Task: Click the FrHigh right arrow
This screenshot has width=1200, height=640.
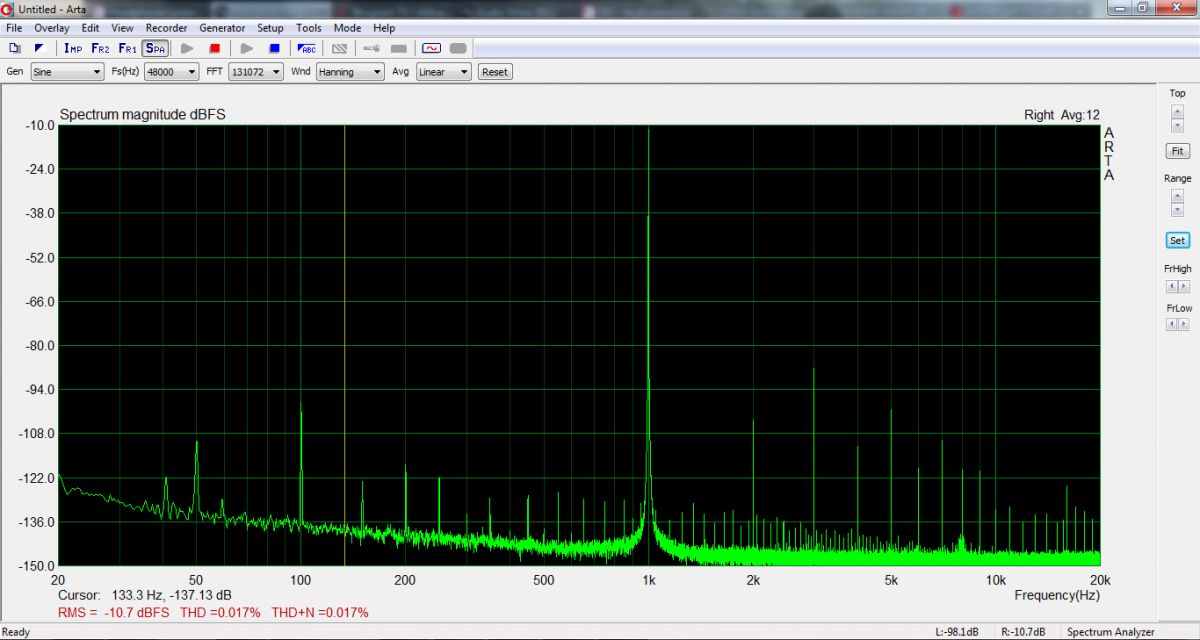Action: [1184, 286]
